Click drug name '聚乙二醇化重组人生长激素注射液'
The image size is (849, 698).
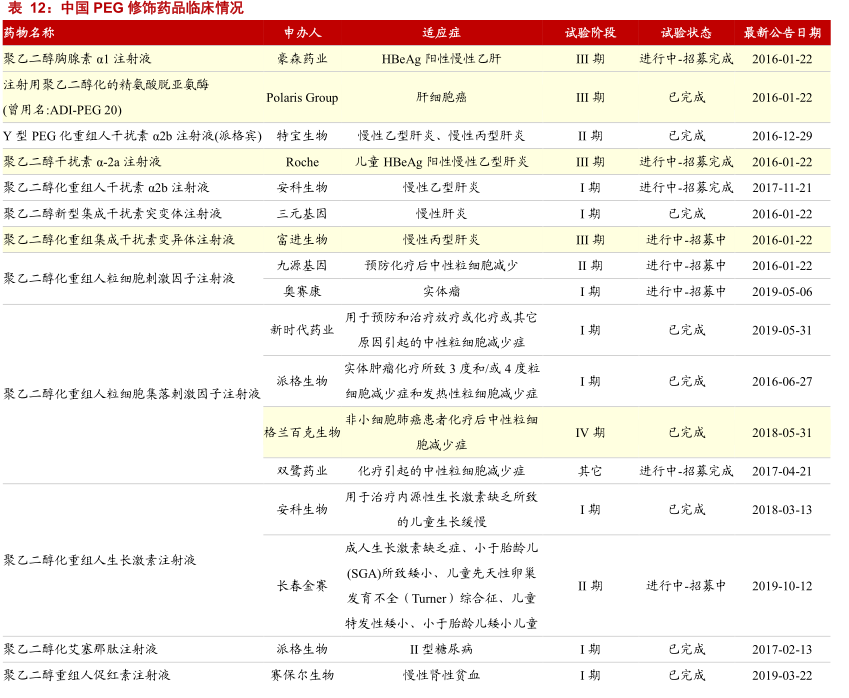click(x=100, y=560)
